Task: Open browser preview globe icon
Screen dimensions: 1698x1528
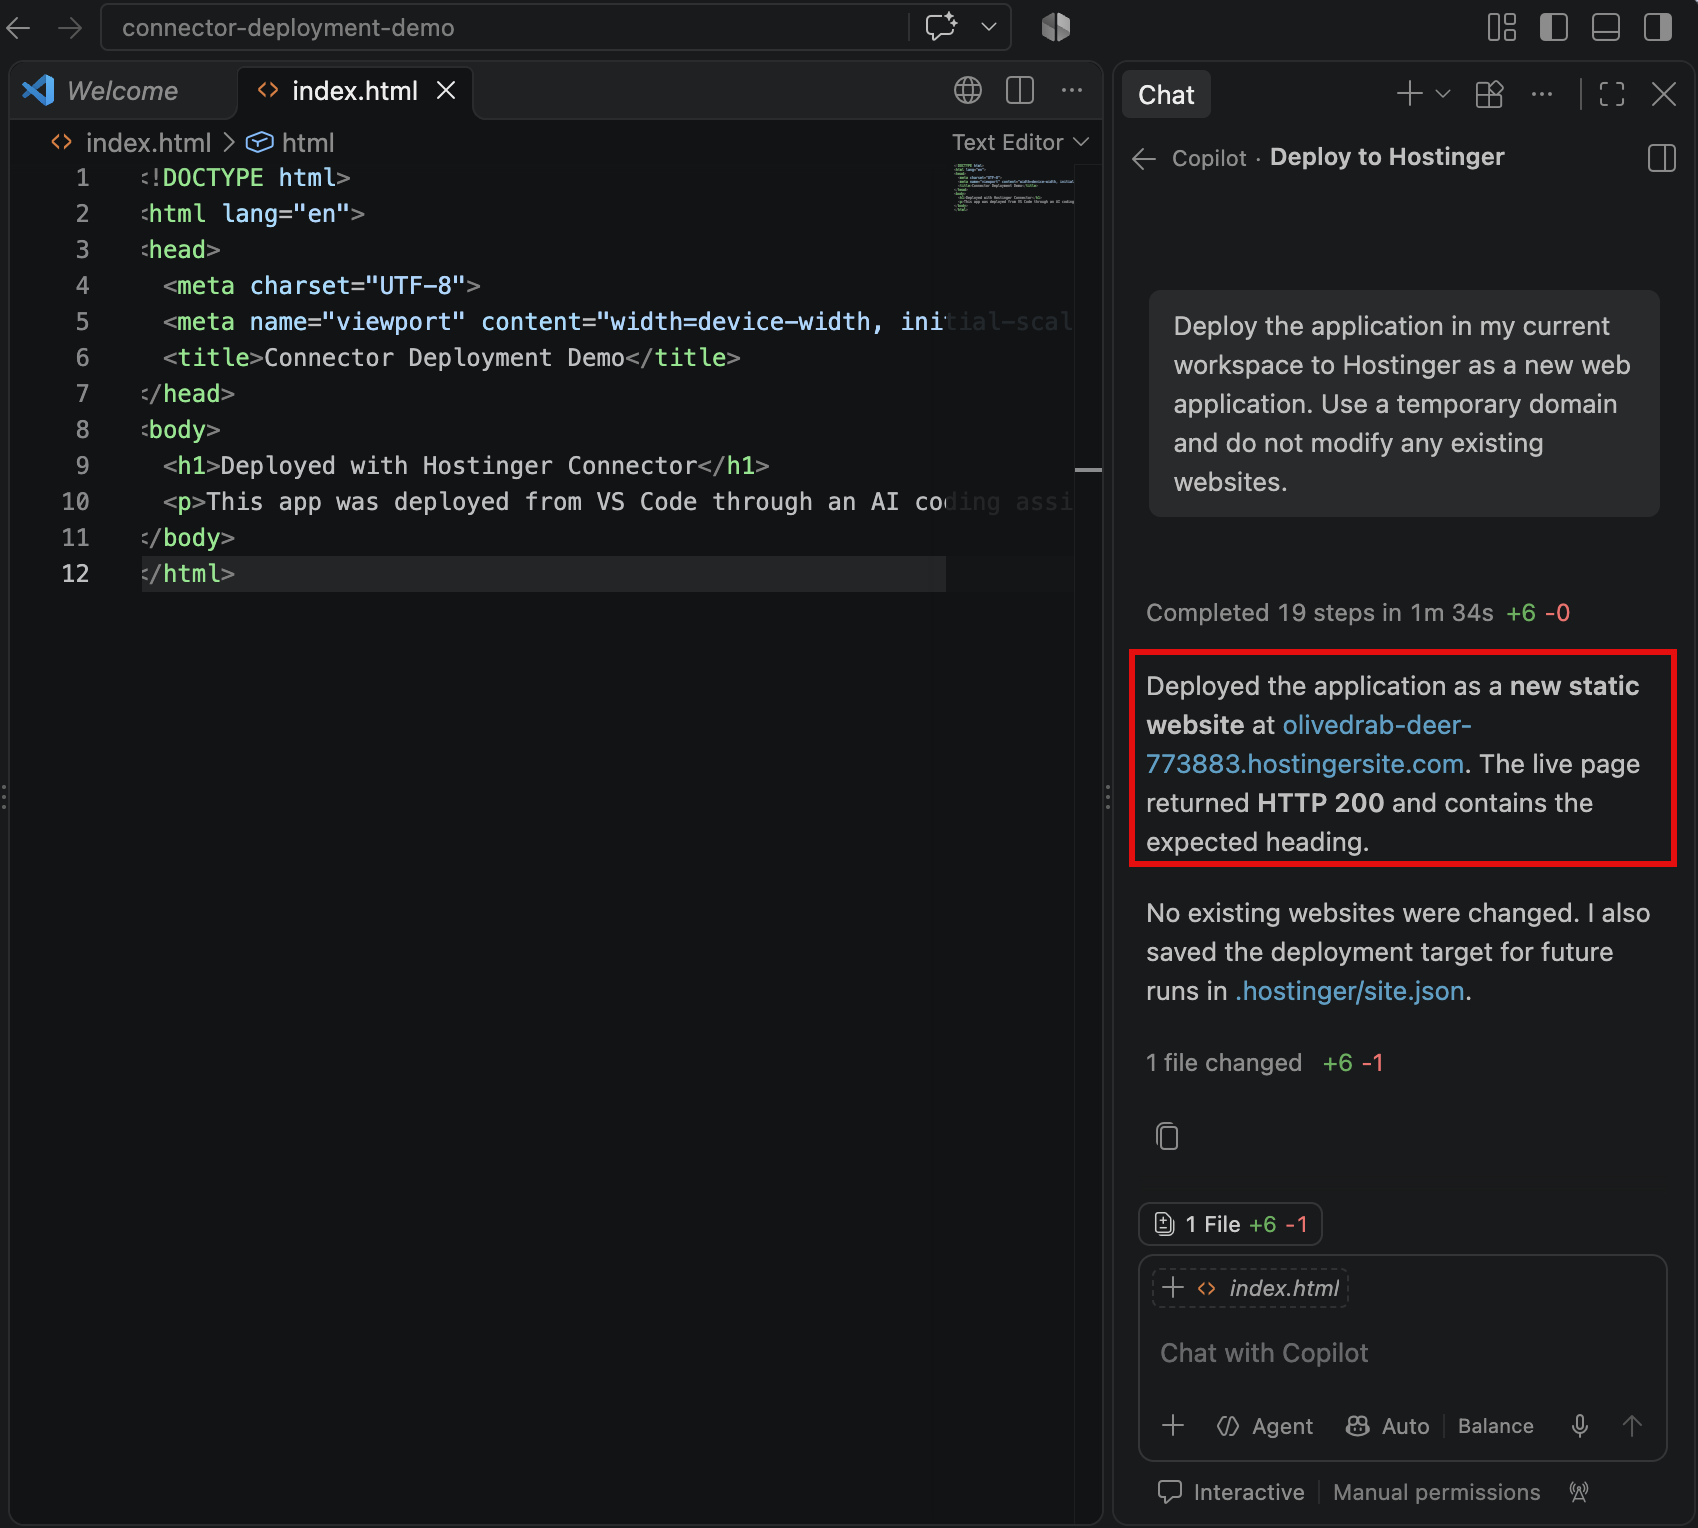Action: 968,90
